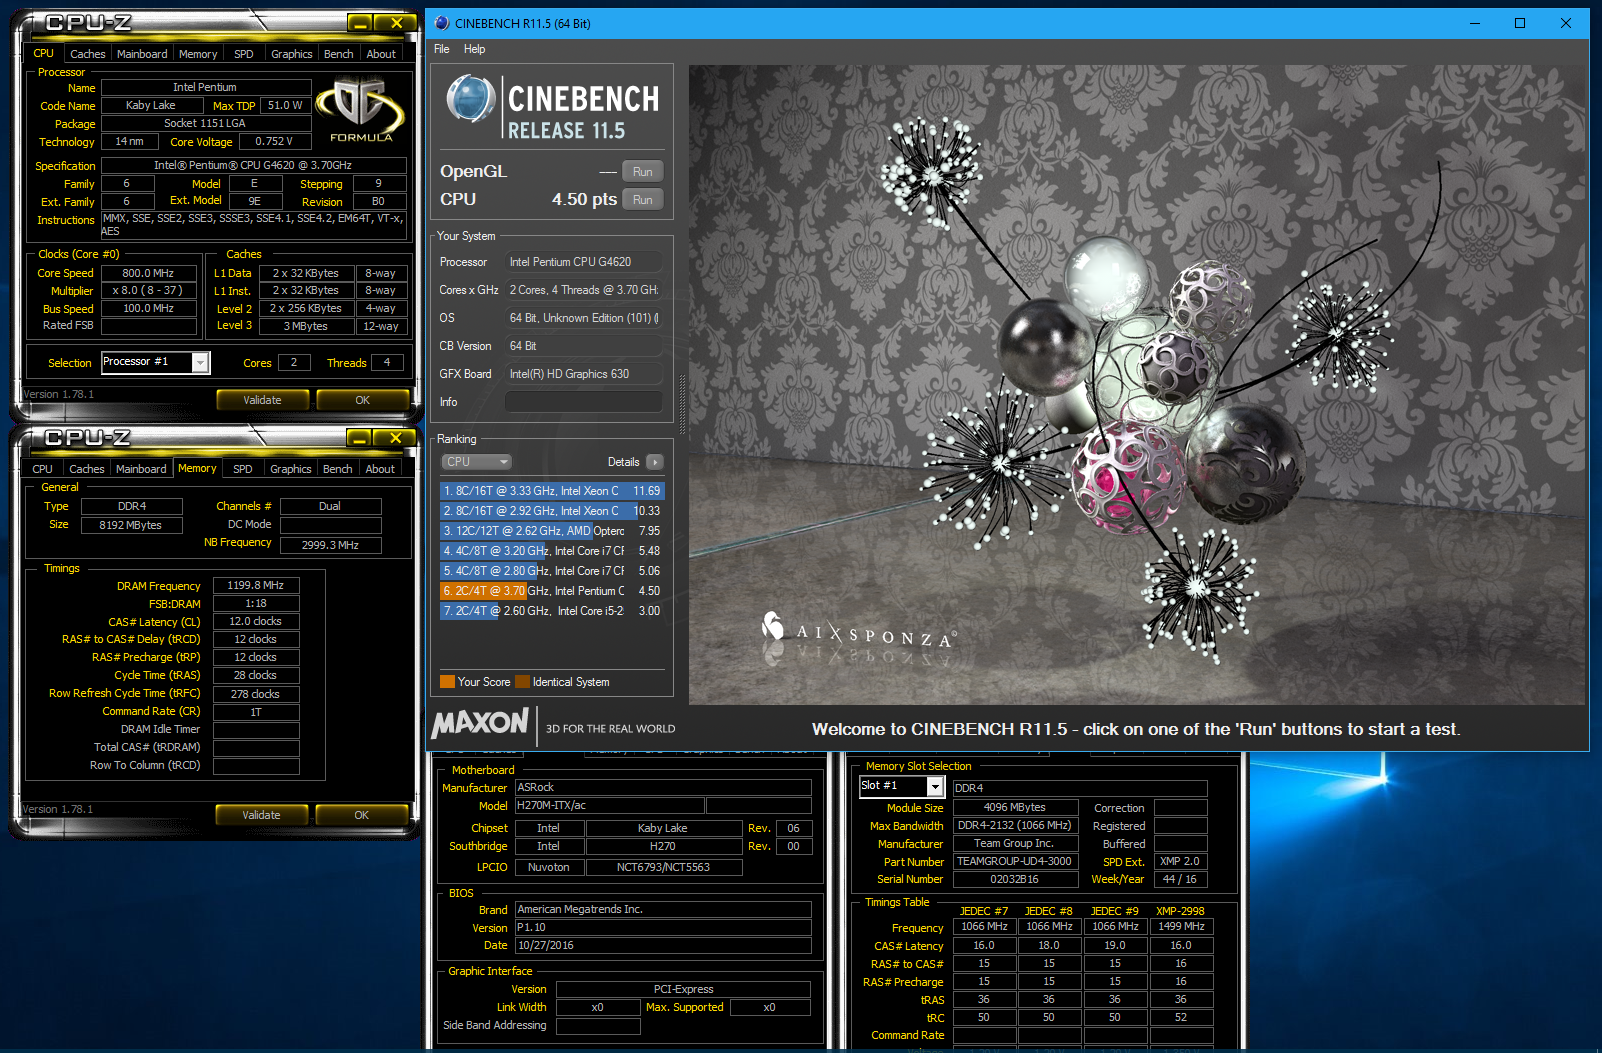The width and height of the screenshot is (1602, 1053).
Task: Click the Info input field in Your System
Action: coord(583,402)
